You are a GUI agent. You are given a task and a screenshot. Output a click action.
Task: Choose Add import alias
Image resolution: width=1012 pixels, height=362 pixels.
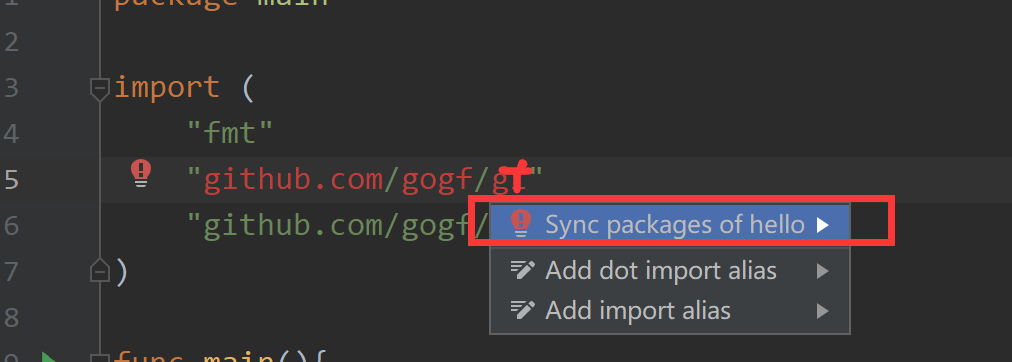[670, 311]
